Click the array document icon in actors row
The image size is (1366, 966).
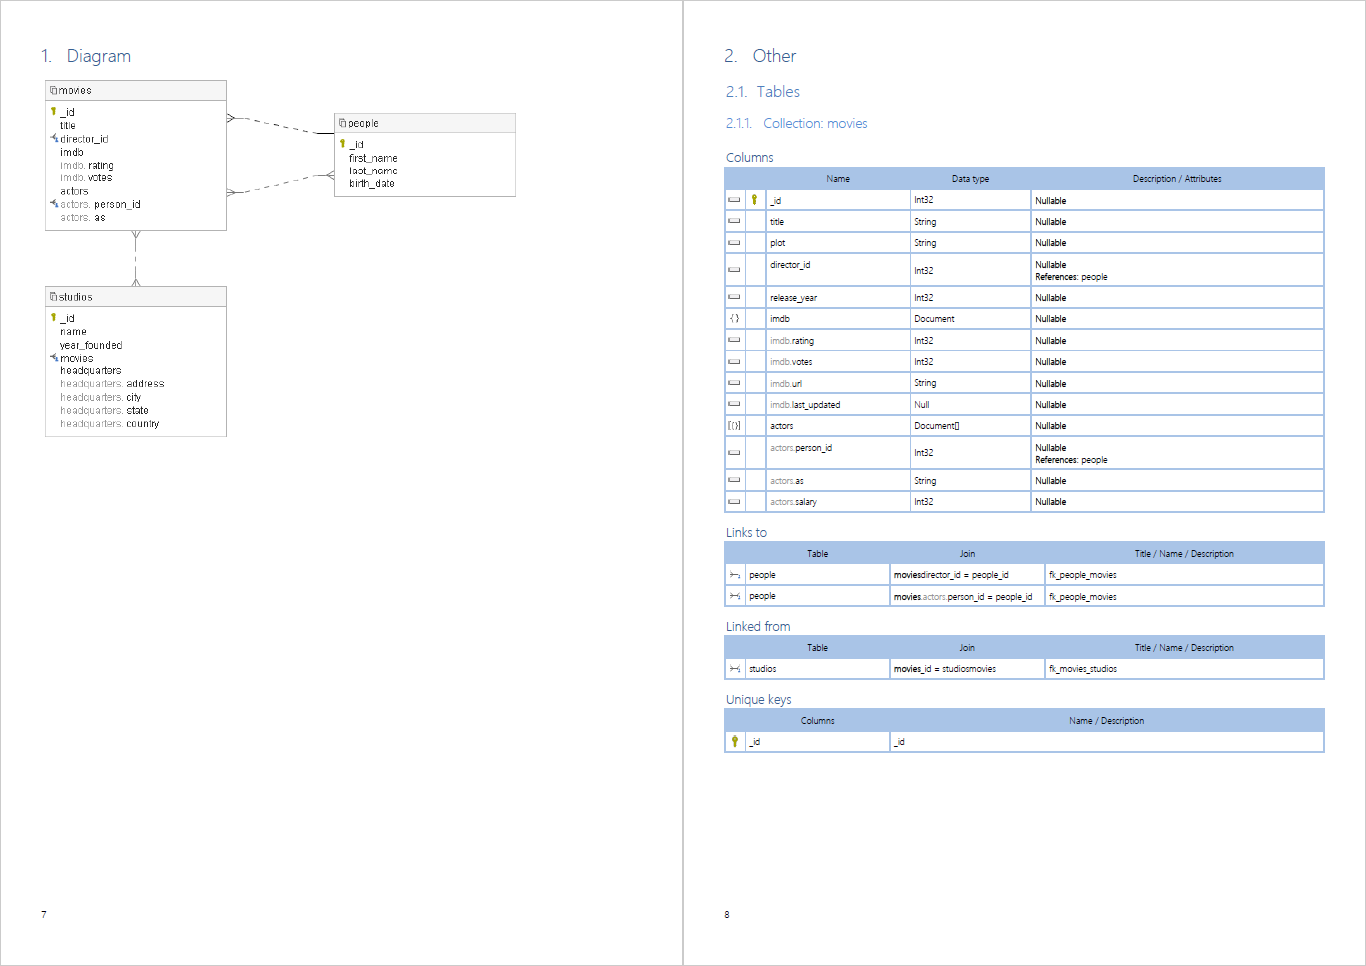pyautogui.click(x=734, y=426)
